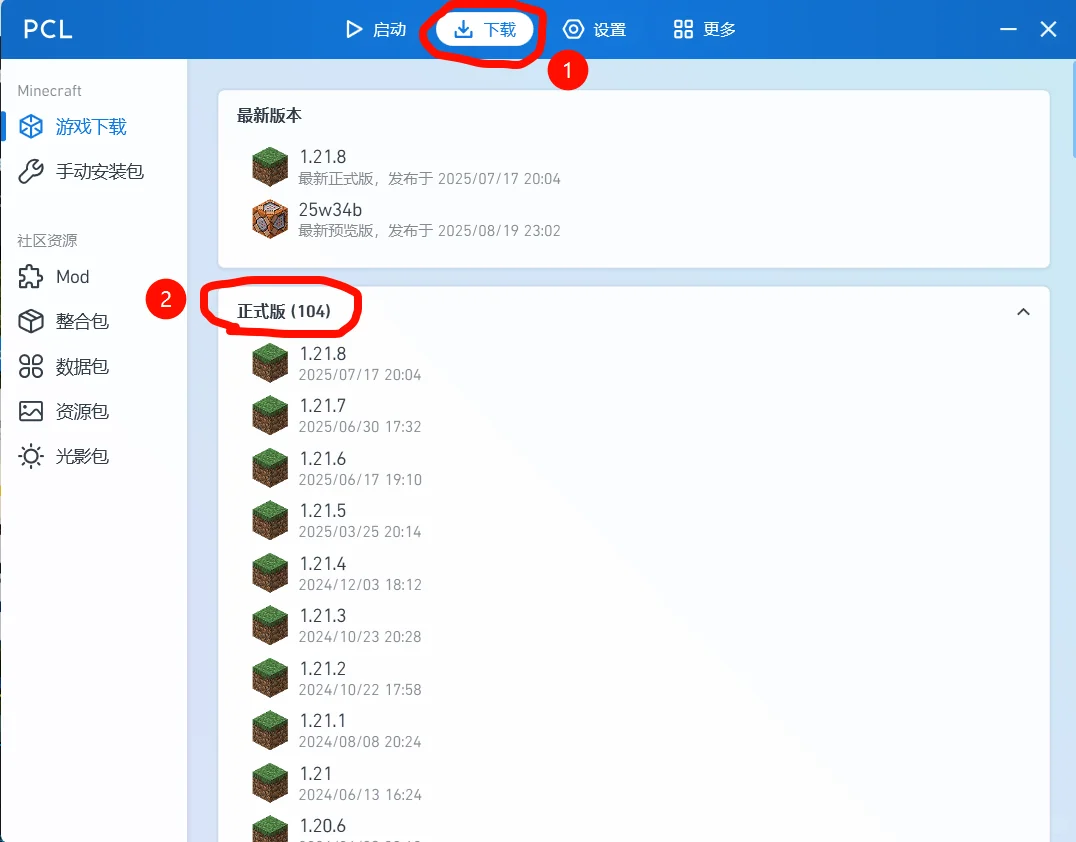The height and width of the screenshot is (842, 1076).
Task: Click the 2025/06/30 17:32 release date
Action: click(360, 427)
